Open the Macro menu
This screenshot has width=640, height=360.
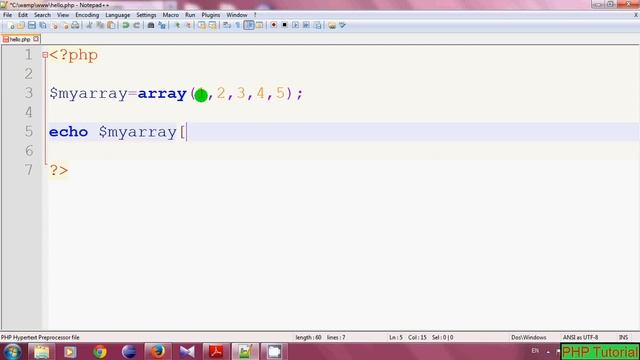tap(171, 15)
